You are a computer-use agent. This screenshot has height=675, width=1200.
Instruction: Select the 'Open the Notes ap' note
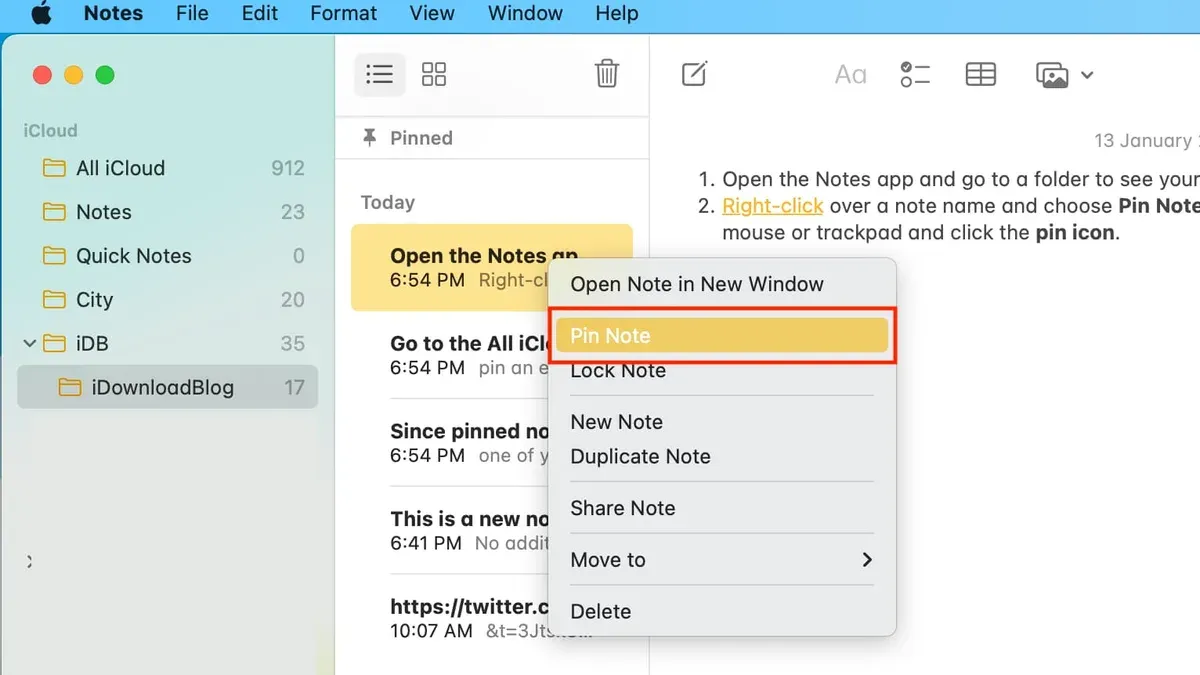coord(491,267)
